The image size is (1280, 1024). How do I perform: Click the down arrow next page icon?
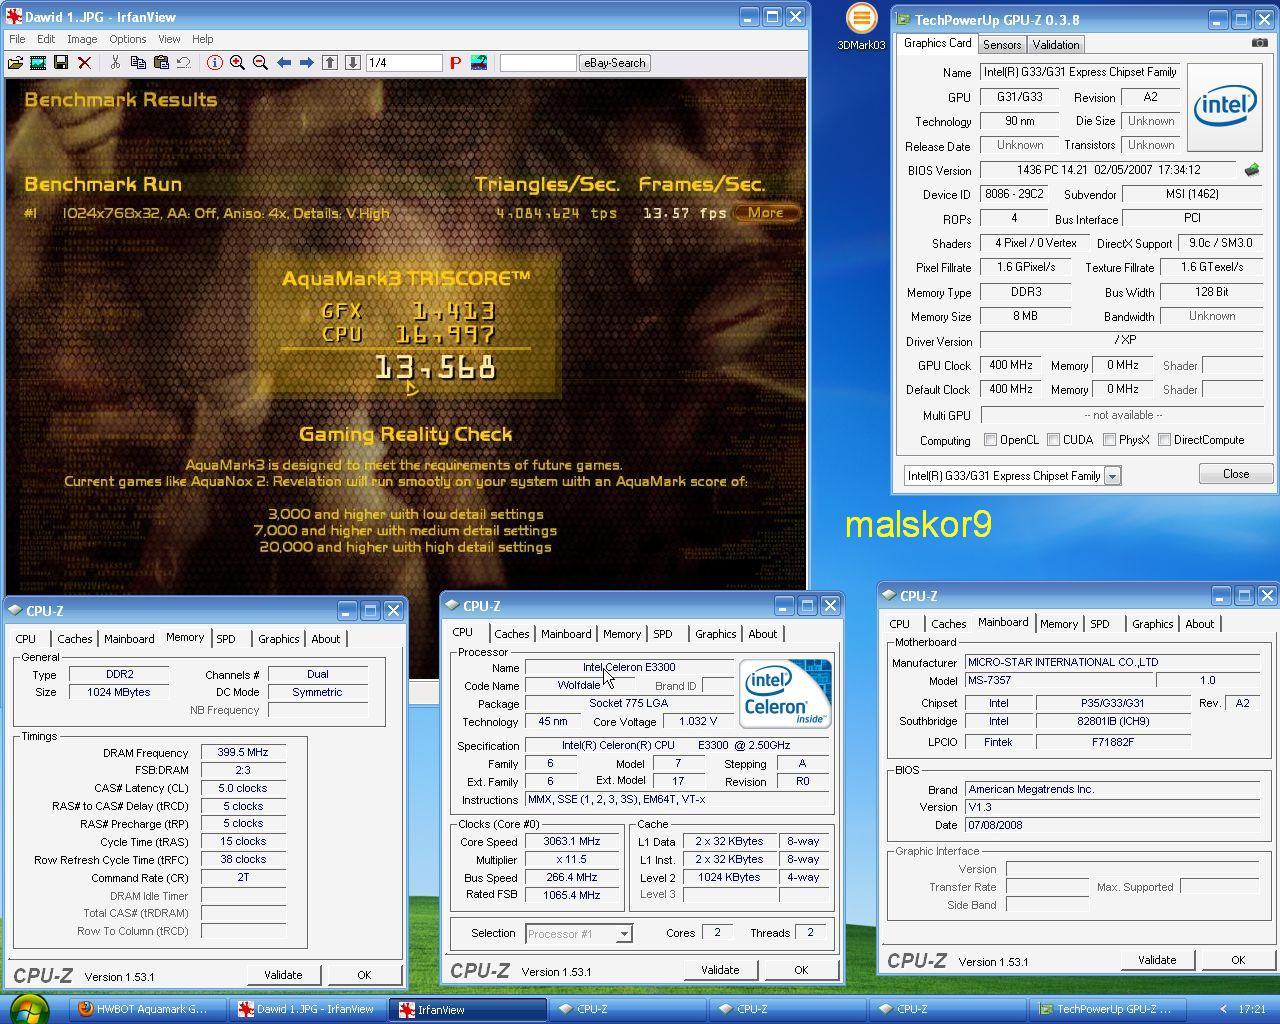click(353, 63)
